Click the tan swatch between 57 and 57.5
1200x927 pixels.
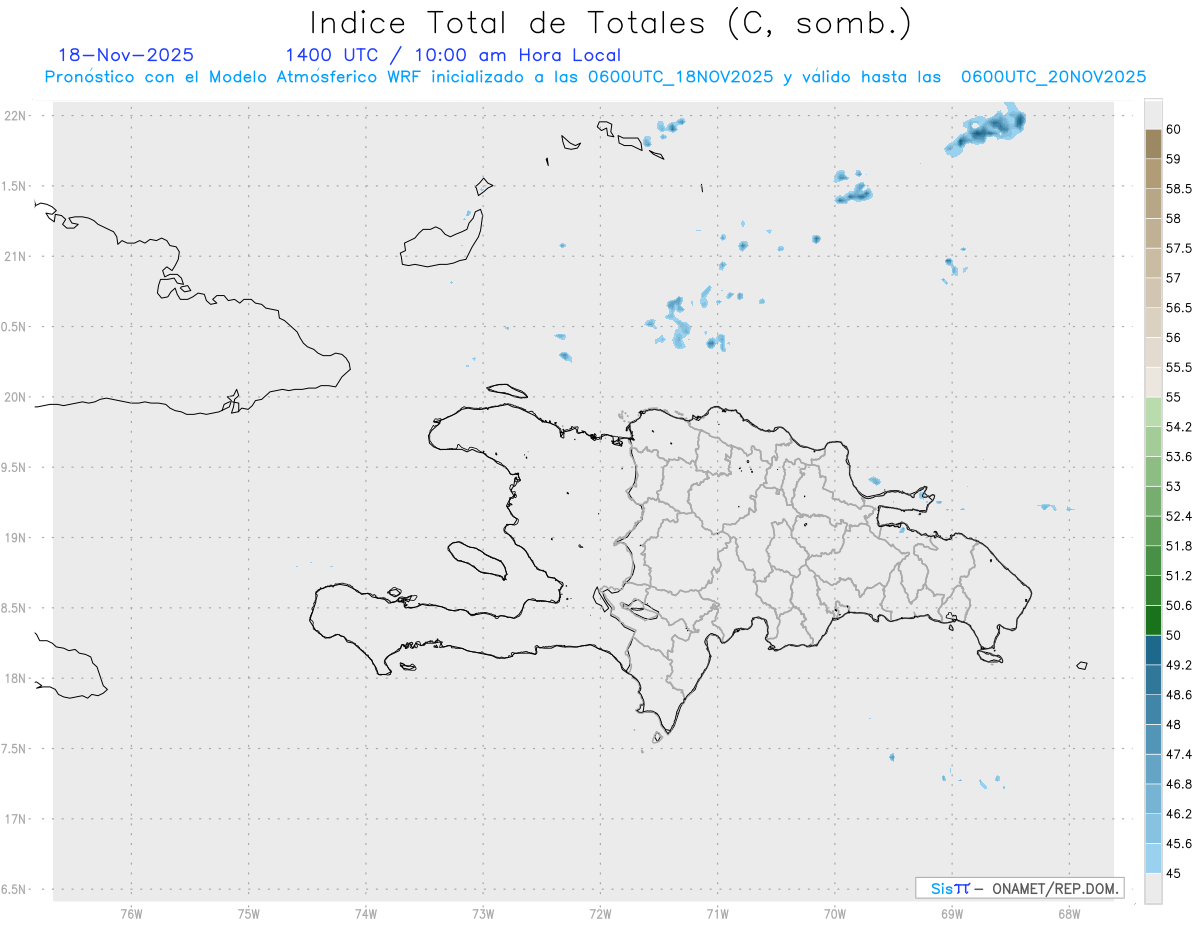[x=1153, y=263]
